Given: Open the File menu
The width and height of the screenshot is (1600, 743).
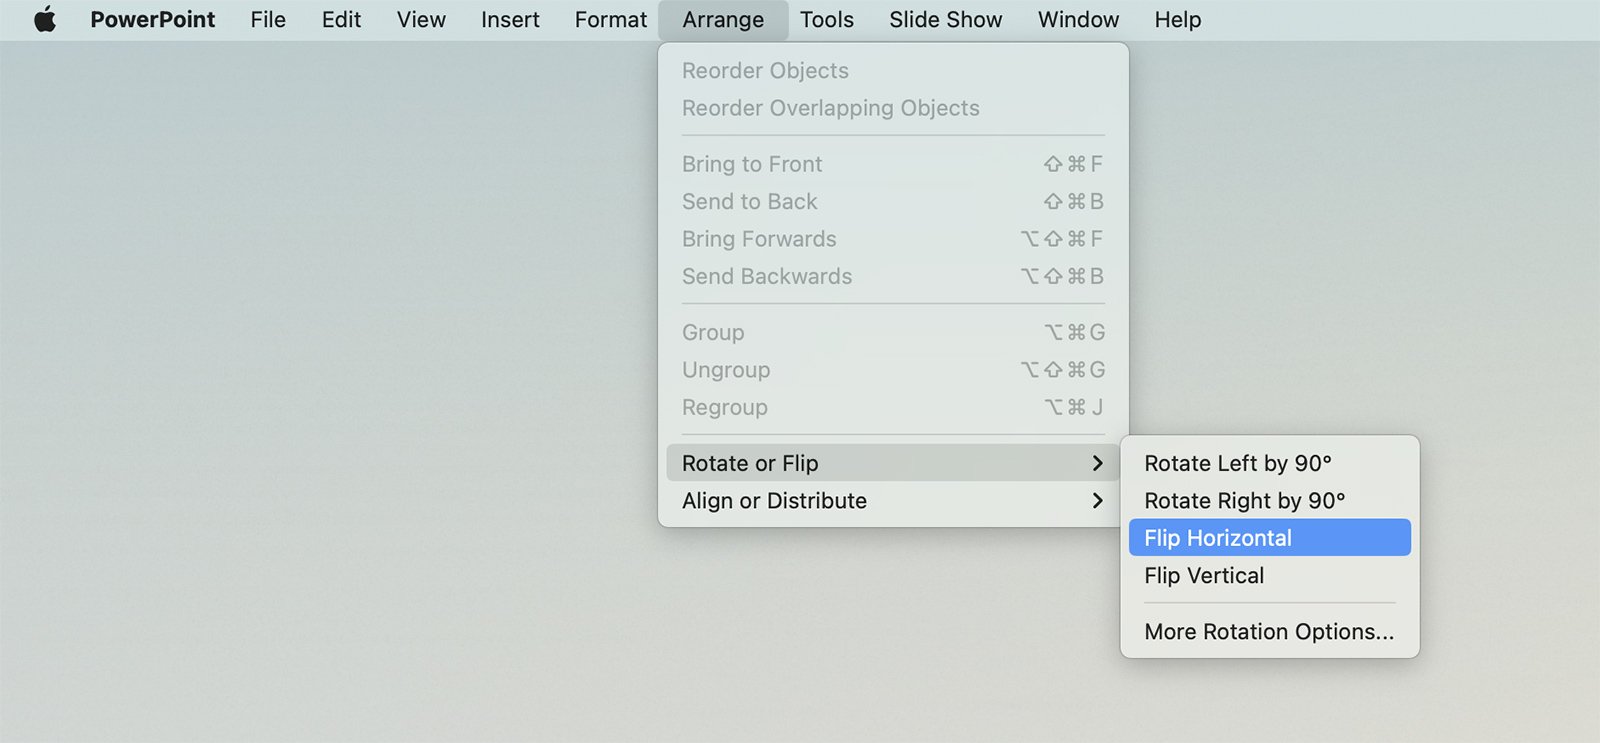Looking at the screenshot, I should (268, 20).
